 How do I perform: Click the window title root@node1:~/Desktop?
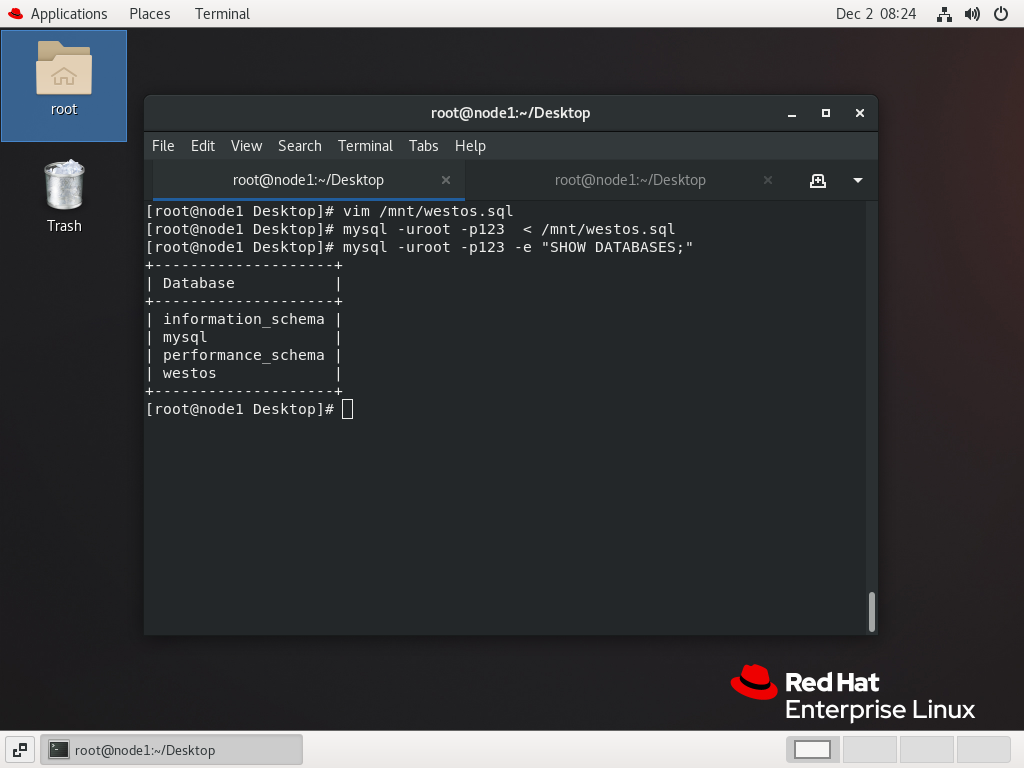click(511, 113)
